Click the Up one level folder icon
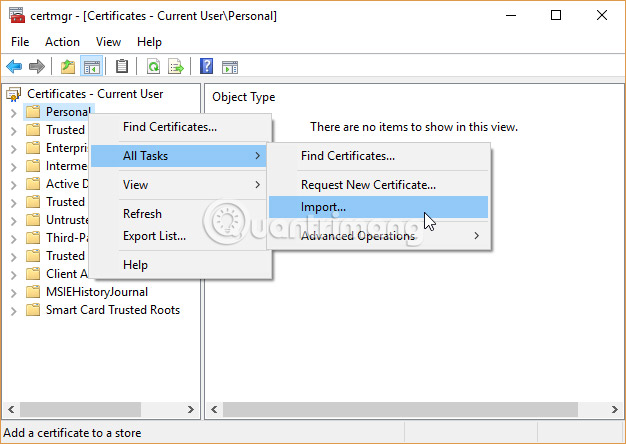This screenshot has height=444, width=626. coord(68,66)
